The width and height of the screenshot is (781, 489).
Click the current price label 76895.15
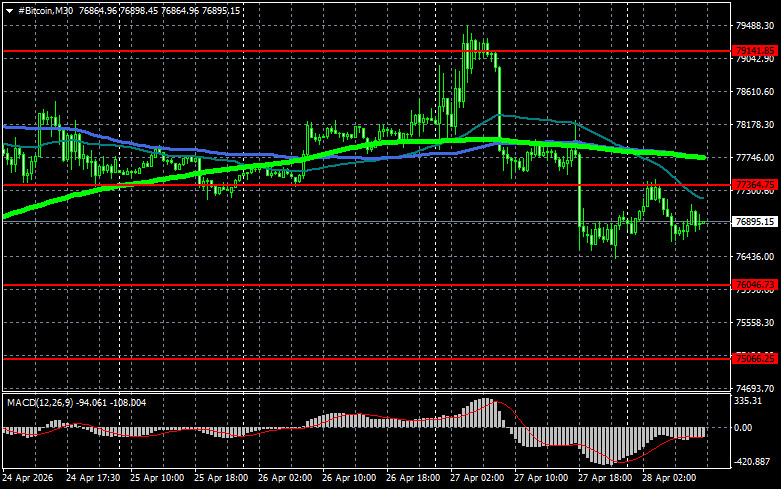(755, 222)
